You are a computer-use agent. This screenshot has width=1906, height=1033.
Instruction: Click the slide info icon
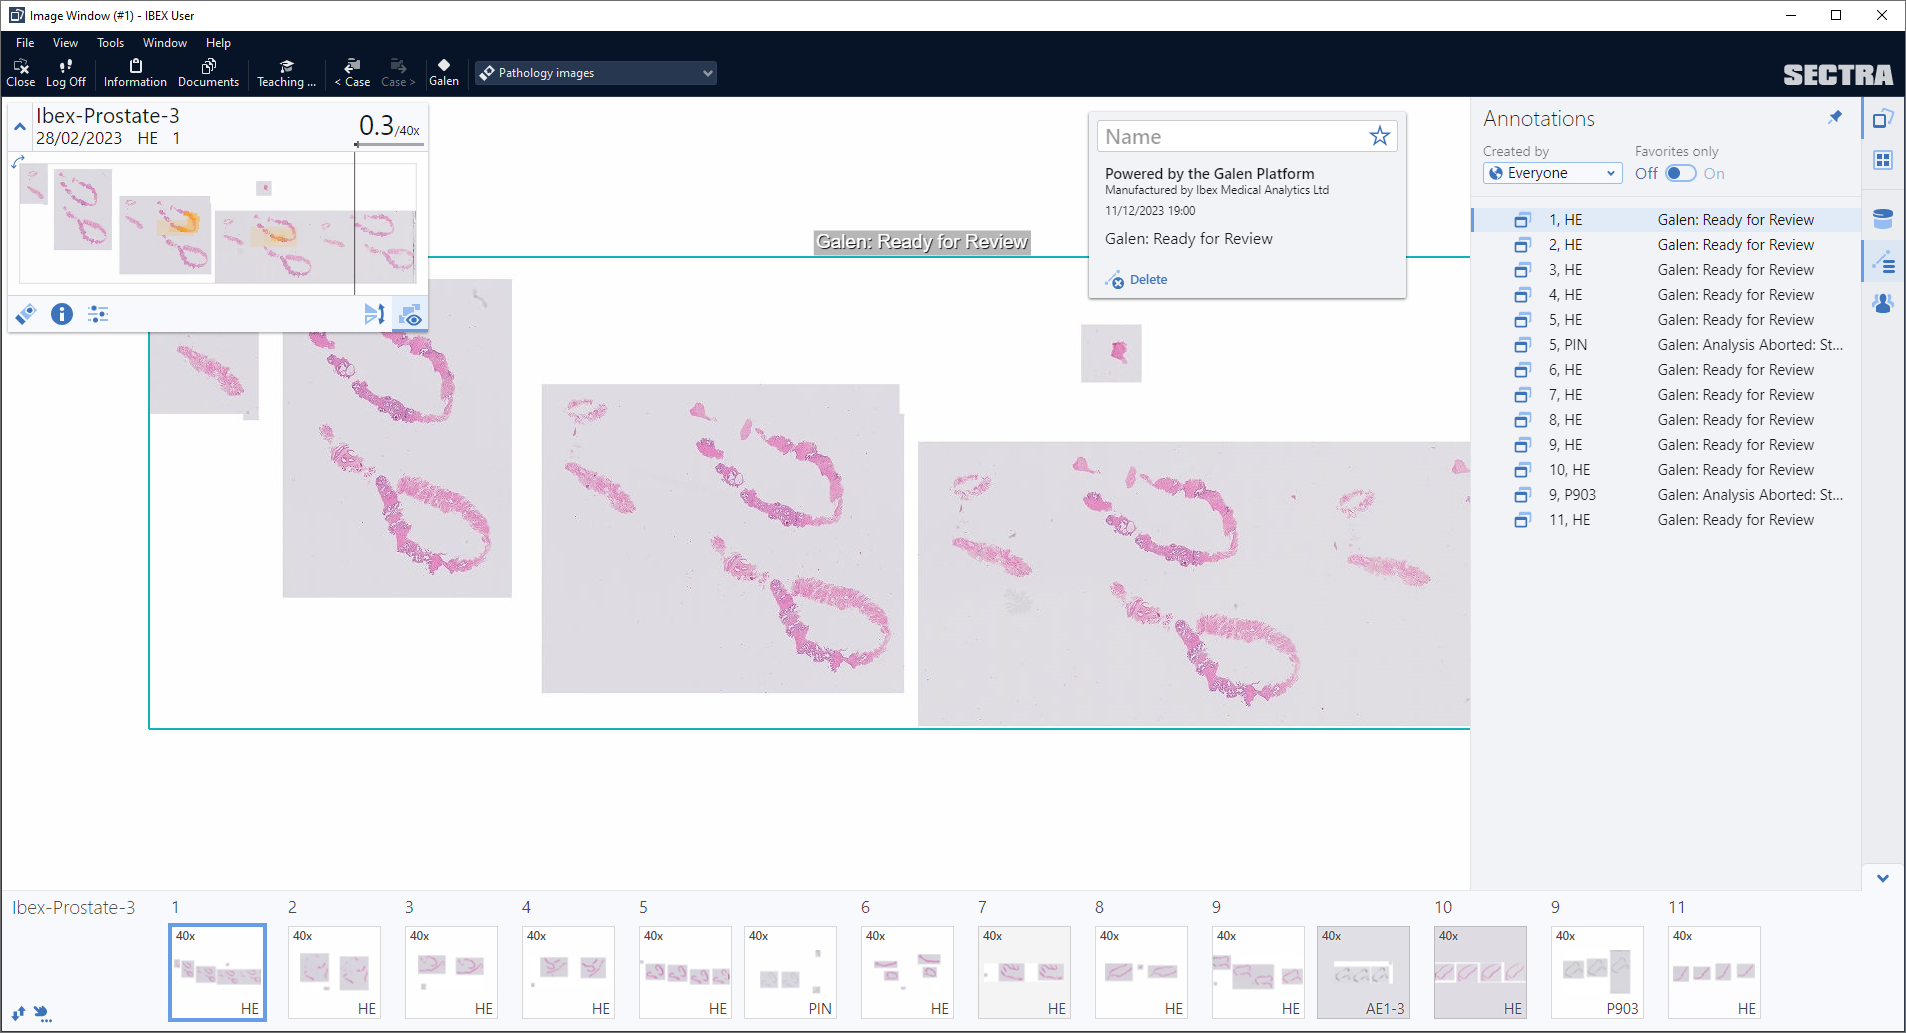(x=62, y=314)
